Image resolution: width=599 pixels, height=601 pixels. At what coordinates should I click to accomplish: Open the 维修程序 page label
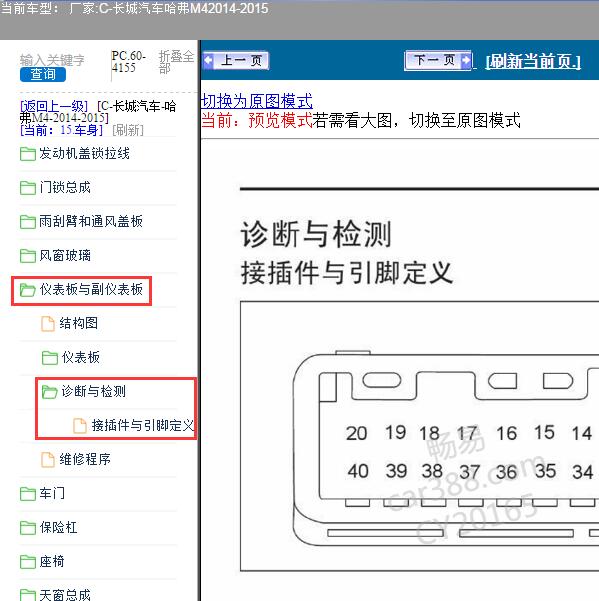pyautogui.click(x=85, y=459)
